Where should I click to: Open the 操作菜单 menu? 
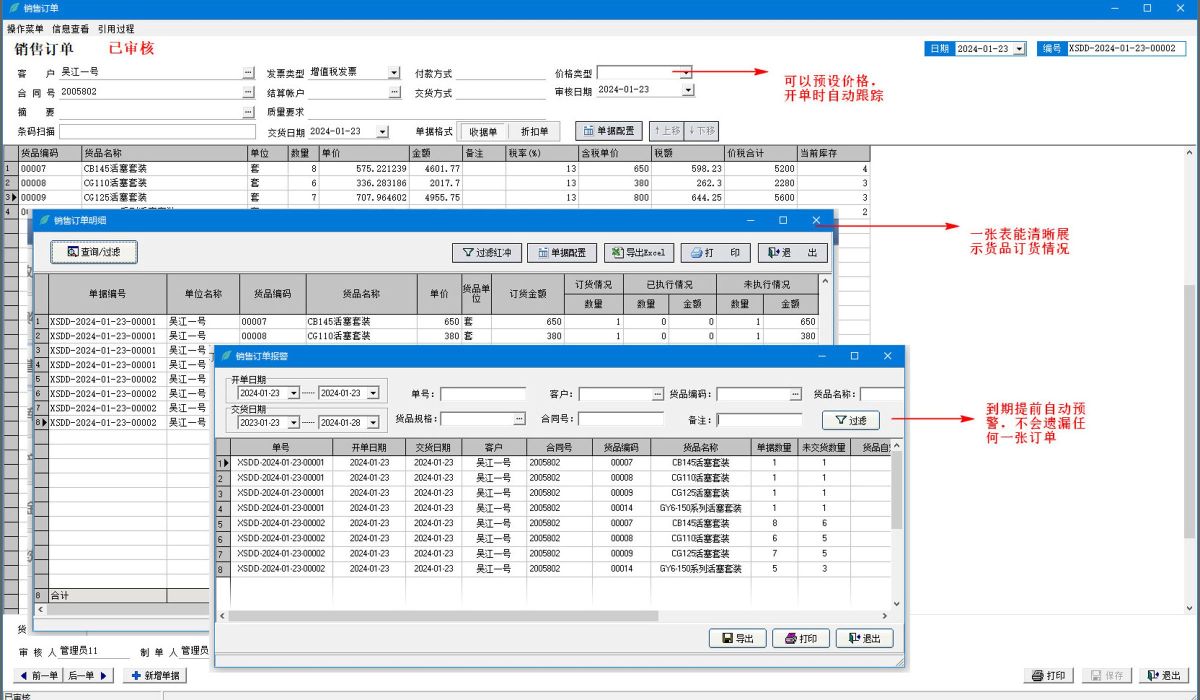click(25, 29)
